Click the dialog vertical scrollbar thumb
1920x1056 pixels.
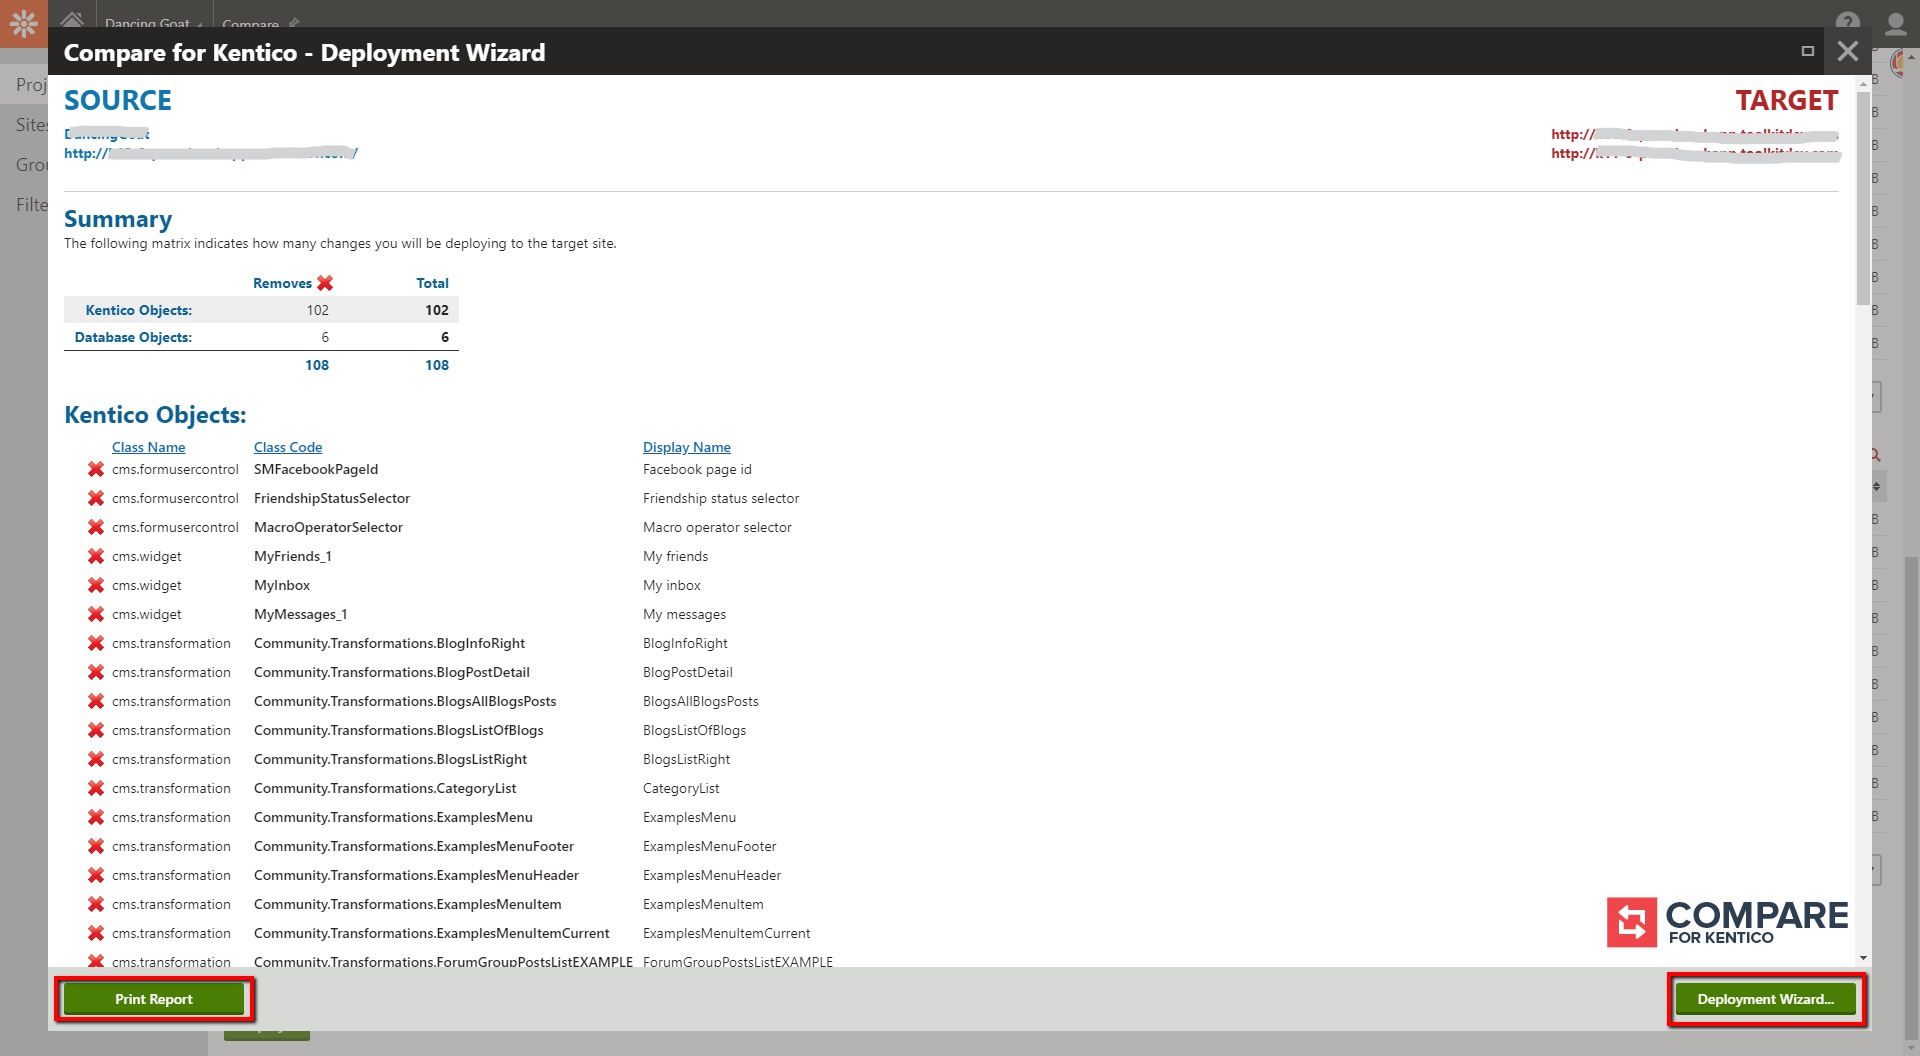1863,198
